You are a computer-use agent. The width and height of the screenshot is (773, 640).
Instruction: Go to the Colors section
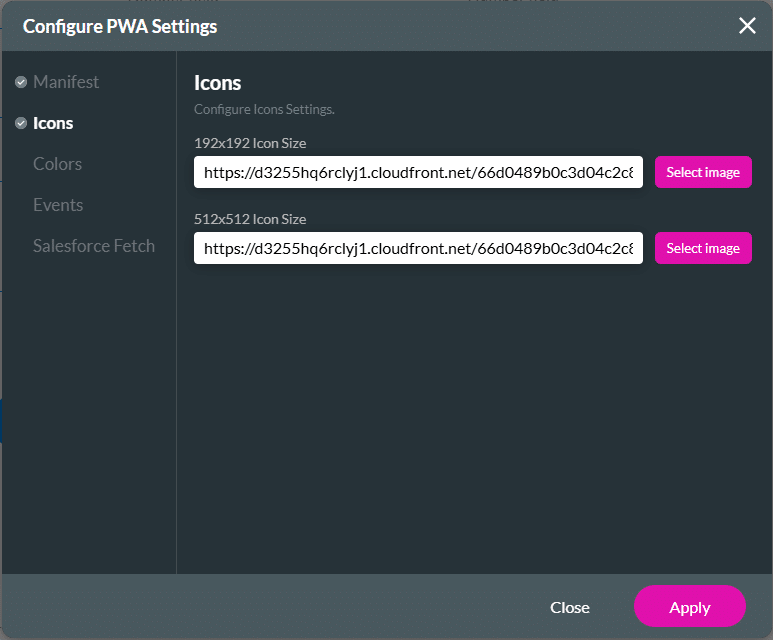tap(57, 164)
